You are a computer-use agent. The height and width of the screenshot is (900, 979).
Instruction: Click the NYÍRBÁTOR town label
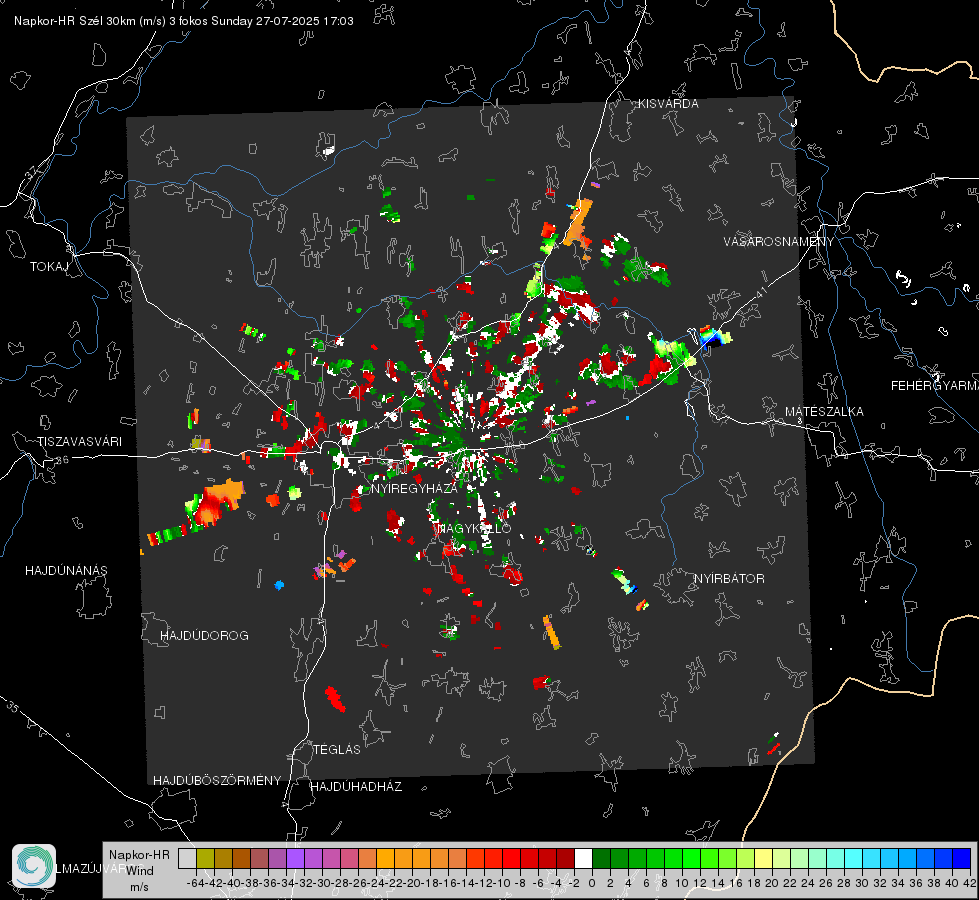click(x=729, y=579)
